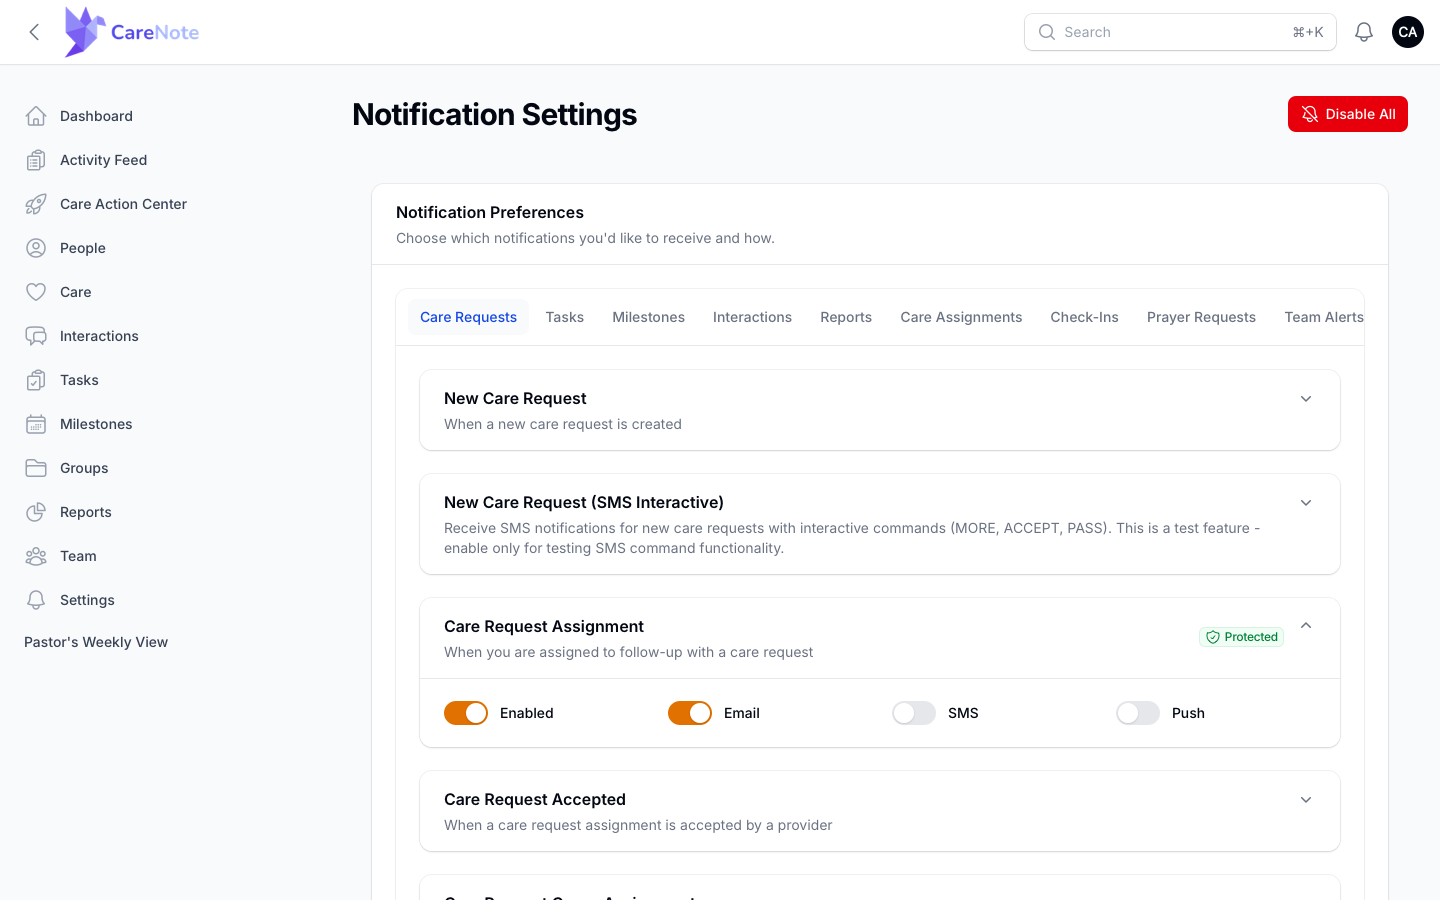Turn off the Enabled toggle
The height and width of the screenshot is (900, 1440).
tap(466, 713)
